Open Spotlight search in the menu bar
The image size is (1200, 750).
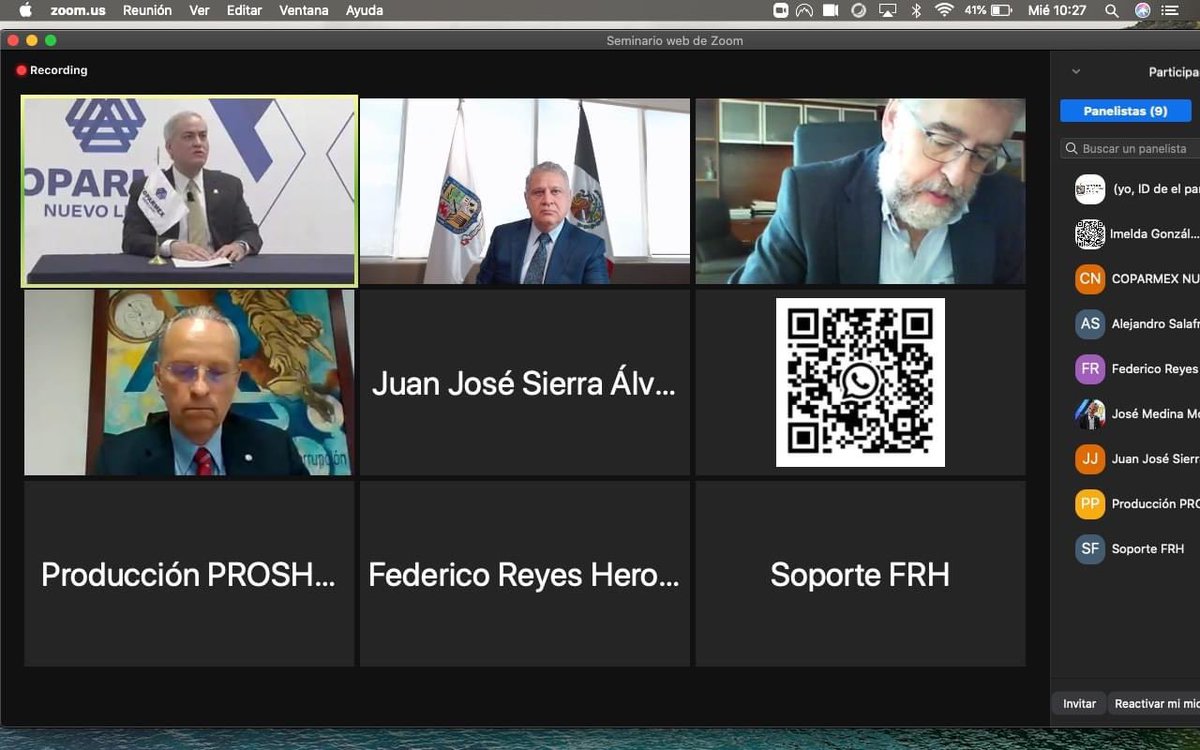pos(1111,10)
